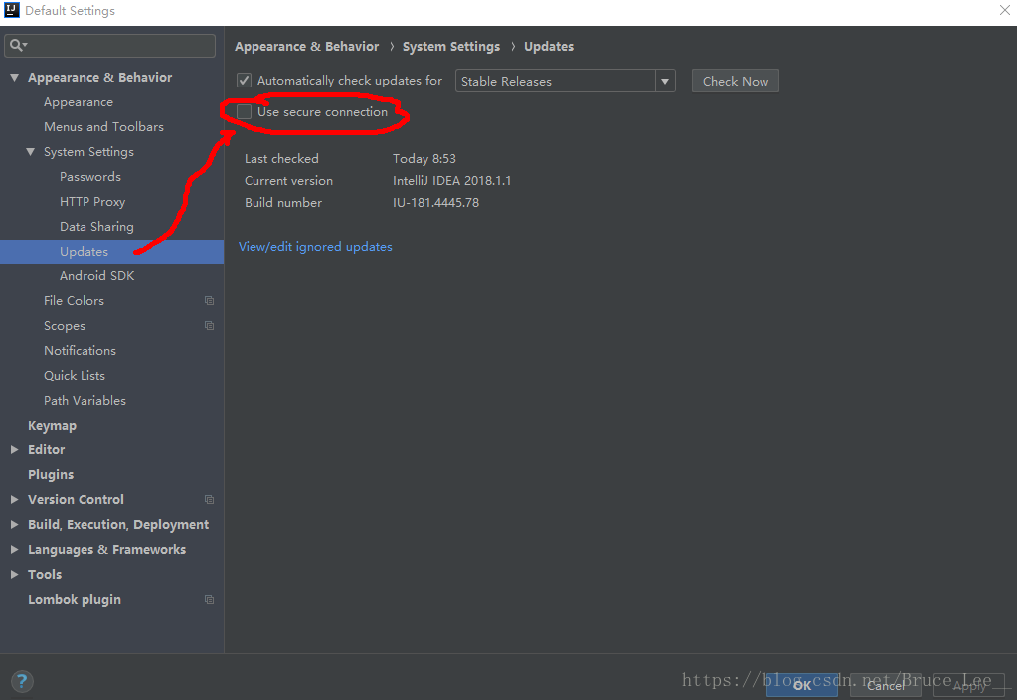Image resolution: width=1023 pixels, height=700 pixels.
Task: Click the project-level icon beside Version Control
Action: [209, 500]
